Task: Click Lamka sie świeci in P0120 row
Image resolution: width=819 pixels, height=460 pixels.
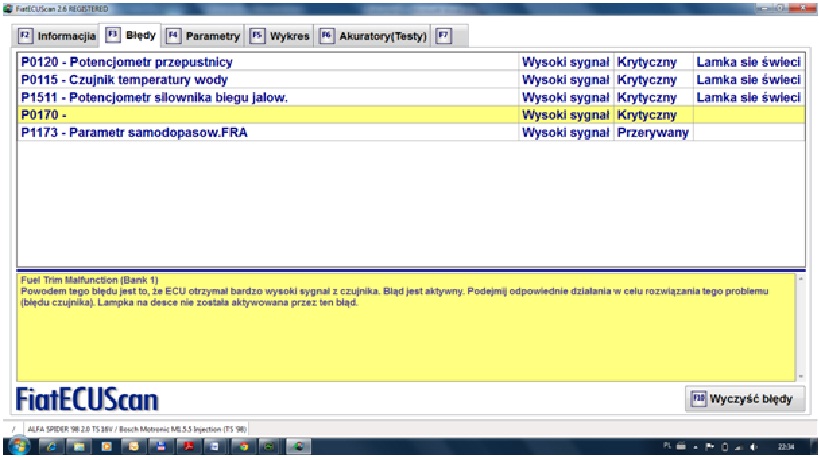Action: [748, 62]
